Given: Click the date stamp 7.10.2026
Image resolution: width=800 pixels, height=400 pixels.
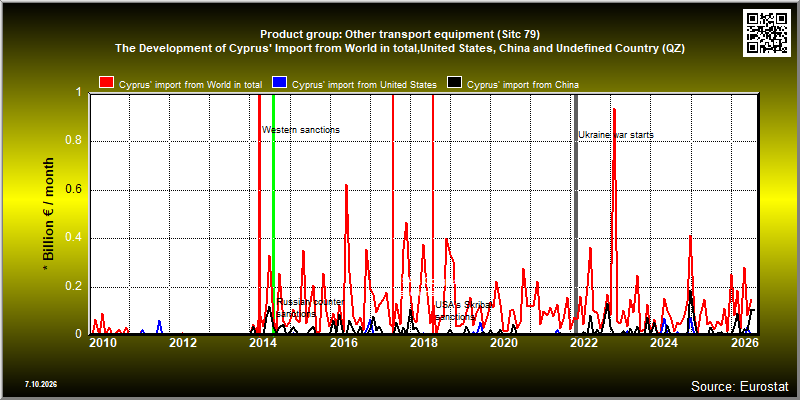Looking at the screenshot, I should 40,384.
